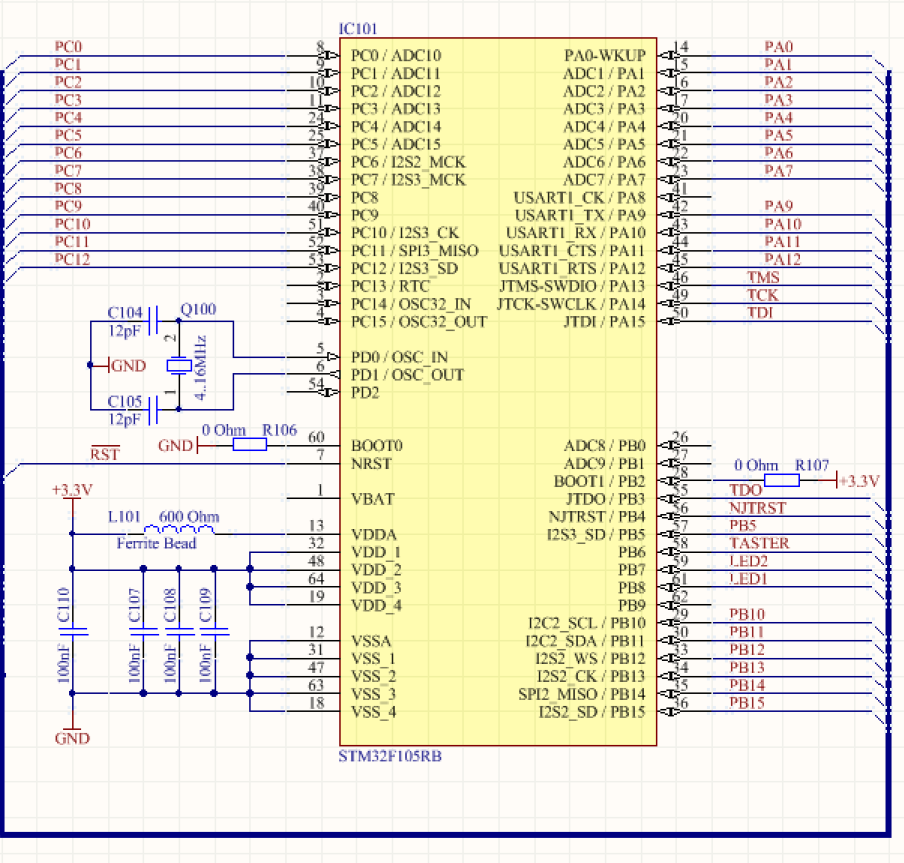The width and height of the screenshot is (904, 863).
Task: Click the PA0-WKUP pin name
Action: click(x=605, y=55)
